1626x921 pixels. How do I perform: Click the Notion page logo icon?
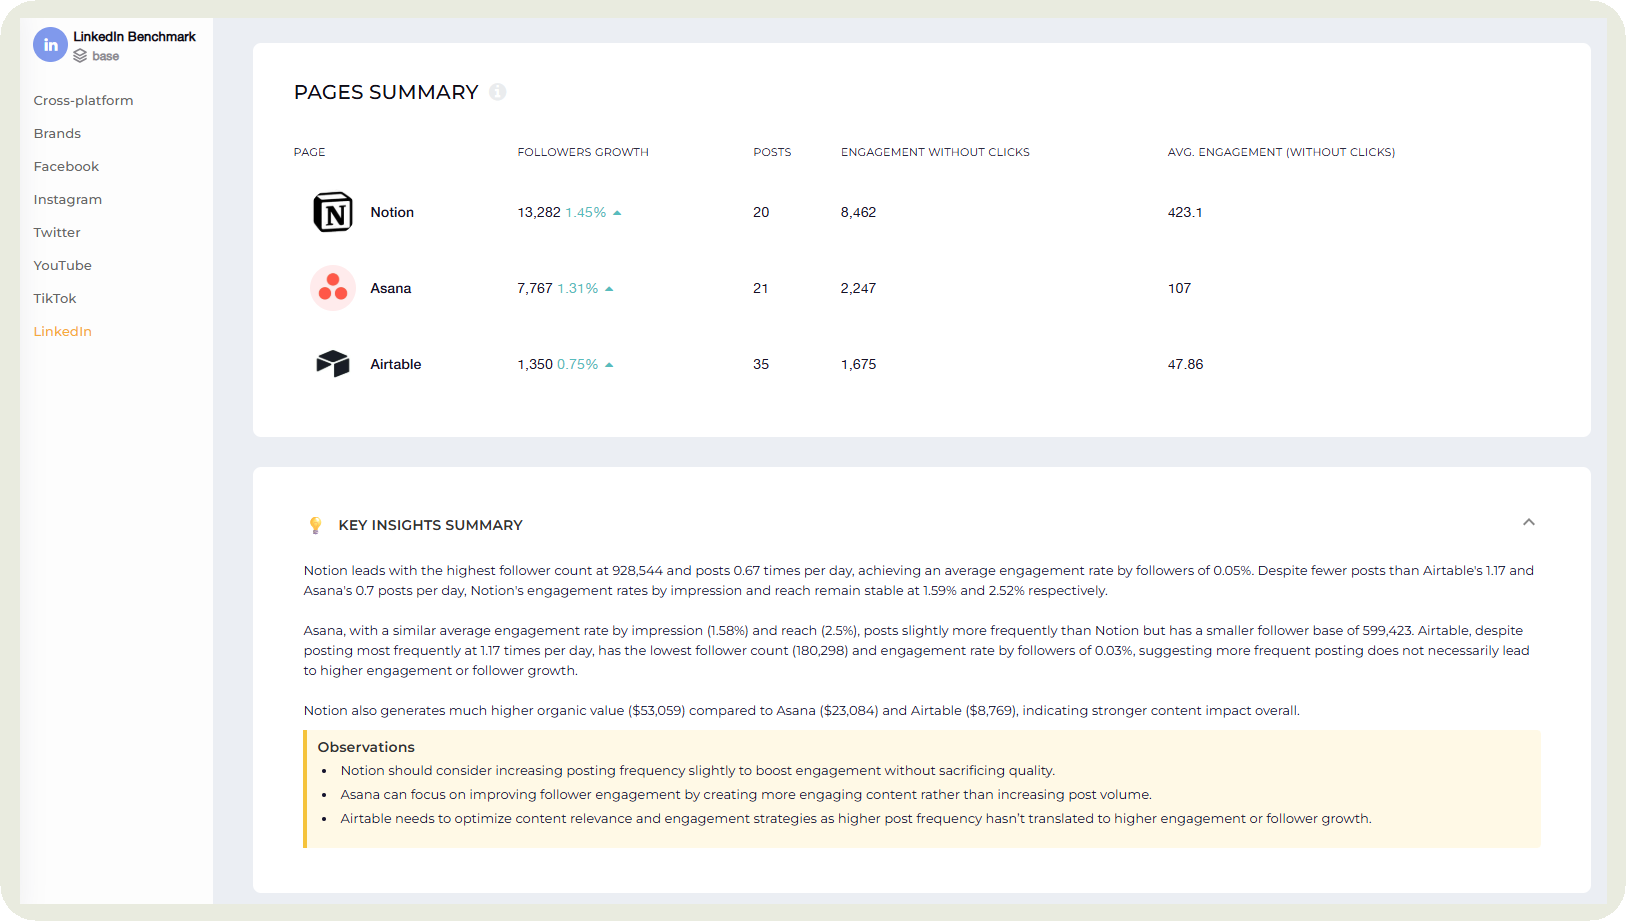tap(333, 212)
